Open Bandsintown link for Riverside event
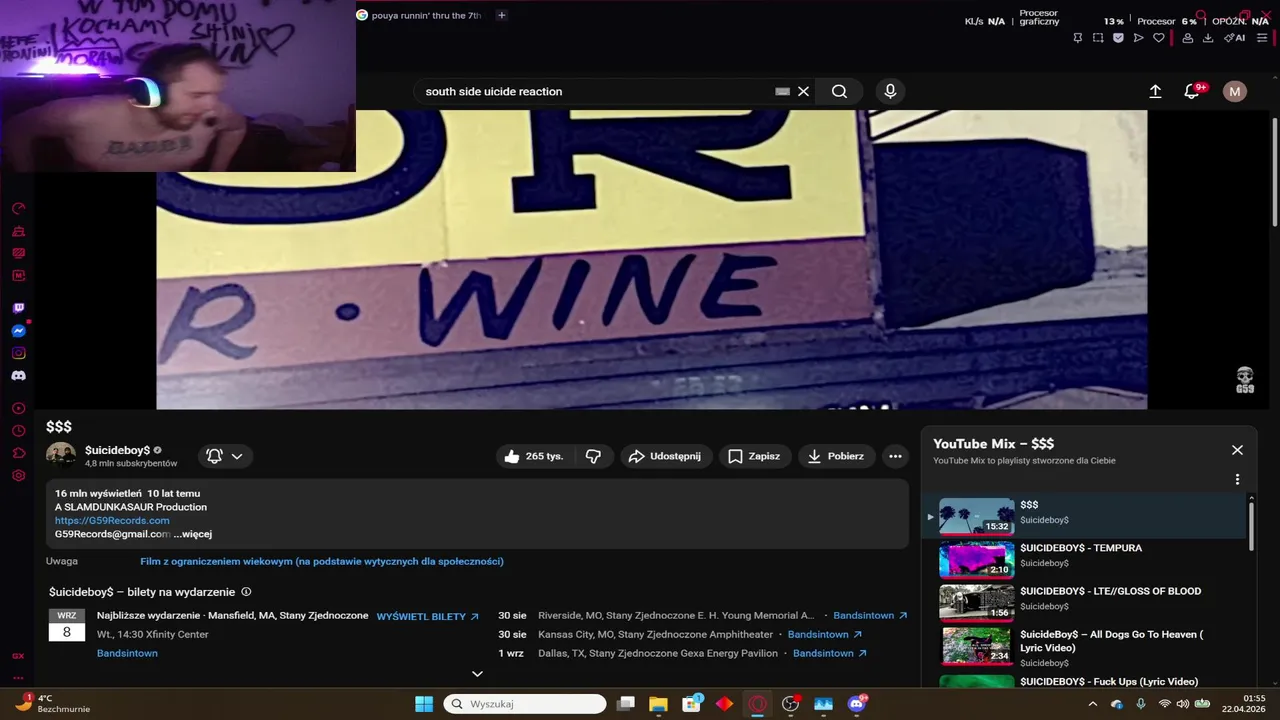Image resolution: width=1280 pixels, height=720 pixels. pyautogui.click(x=870, y=615)
